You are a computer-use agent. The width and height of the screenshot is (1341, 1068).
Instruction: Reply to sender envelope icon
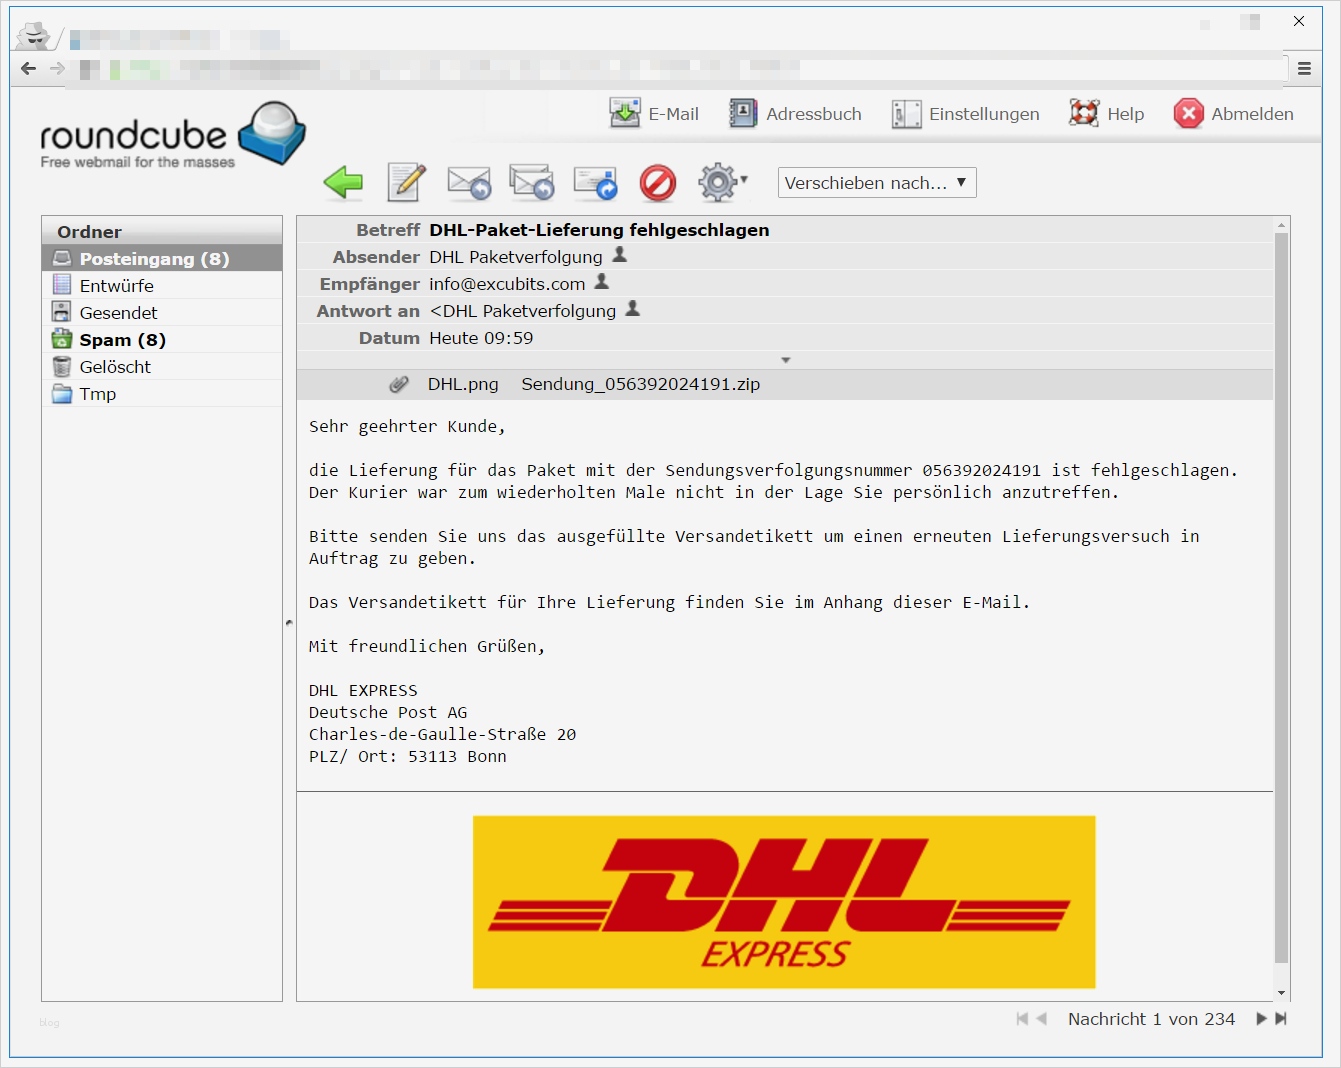tap(469, 182)
